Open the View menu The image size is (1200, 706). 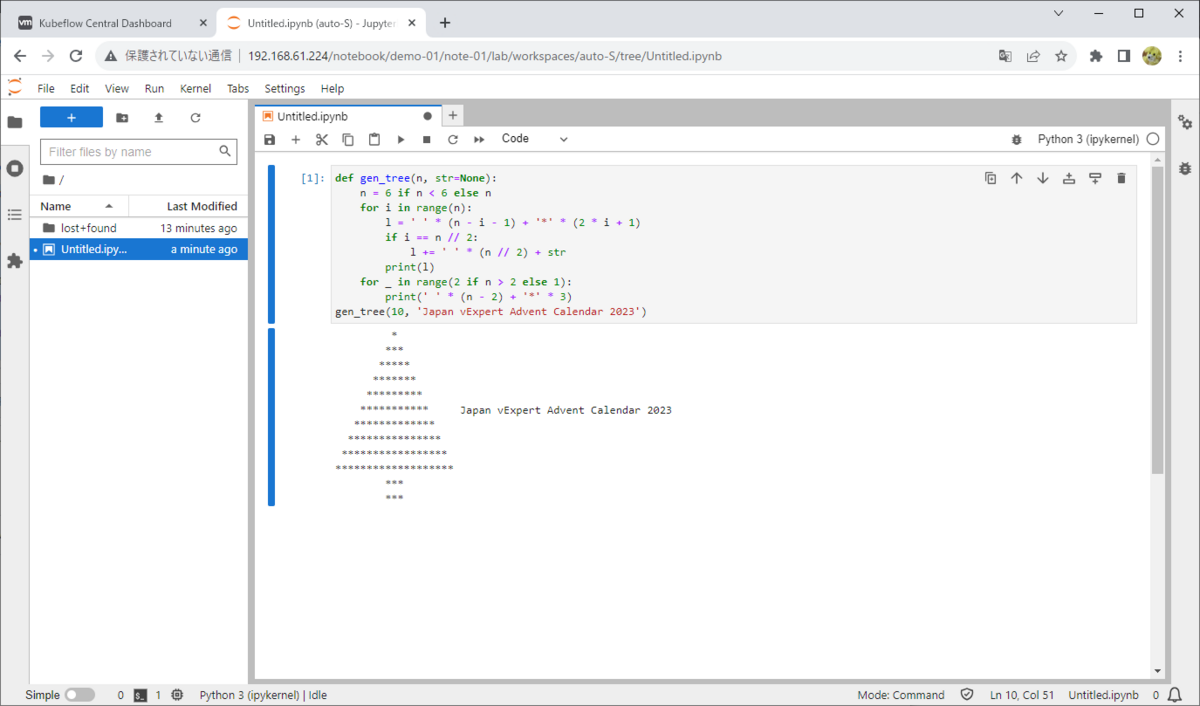117,88
